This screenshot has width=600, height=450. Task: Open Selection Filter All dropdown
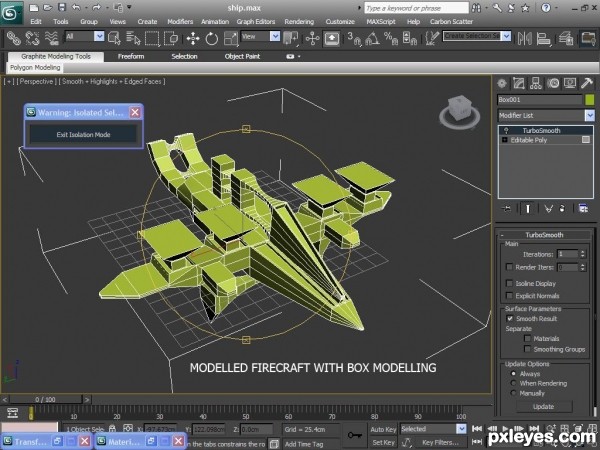point(99,36)
